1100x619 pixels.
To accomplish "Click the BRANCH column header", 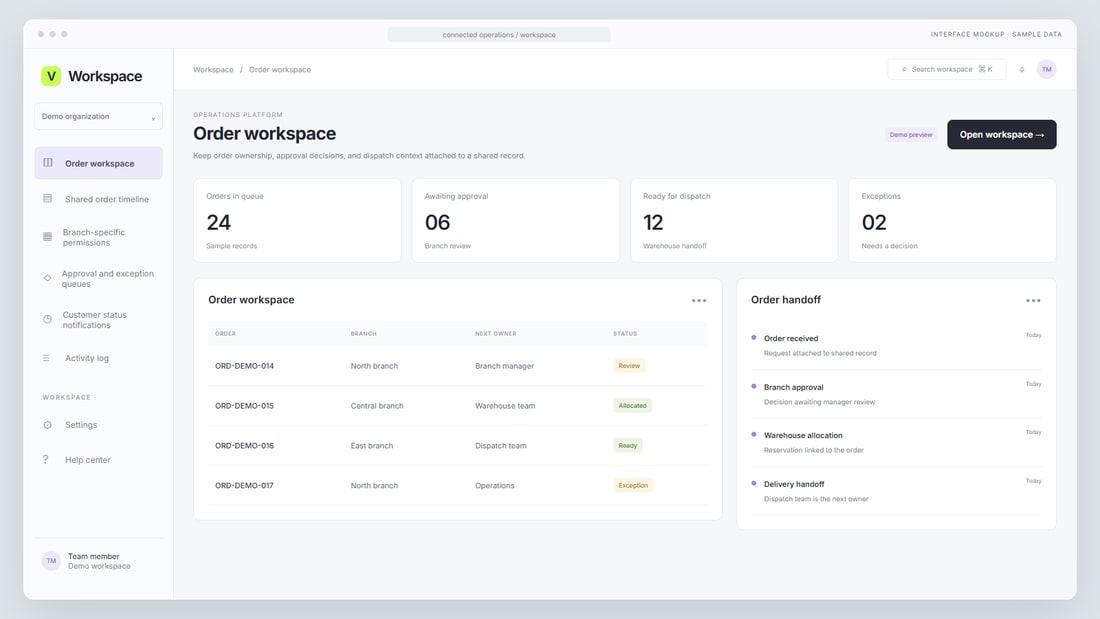I will (x=363, y=333).
